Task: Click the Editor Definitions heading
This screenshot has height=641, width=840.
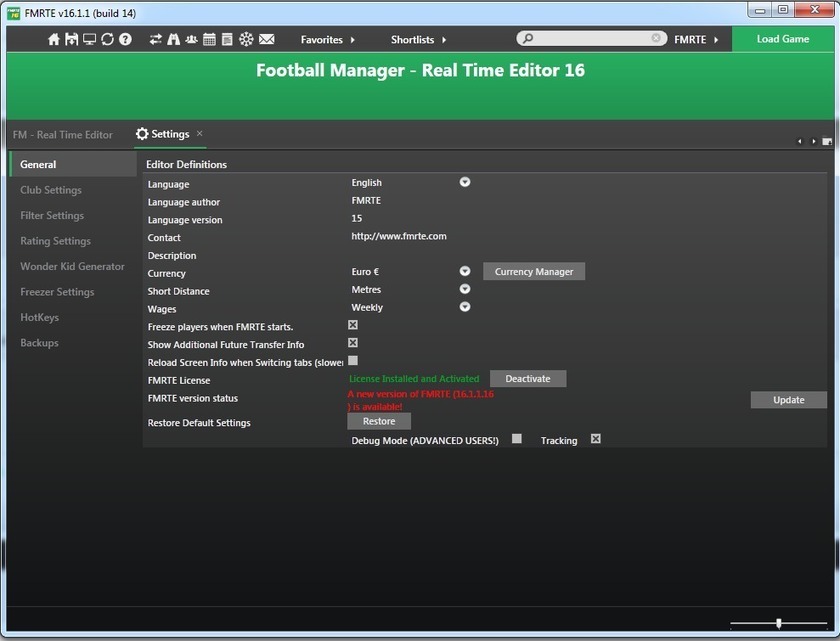Action: pyautogui.click(x=186, y=164)
